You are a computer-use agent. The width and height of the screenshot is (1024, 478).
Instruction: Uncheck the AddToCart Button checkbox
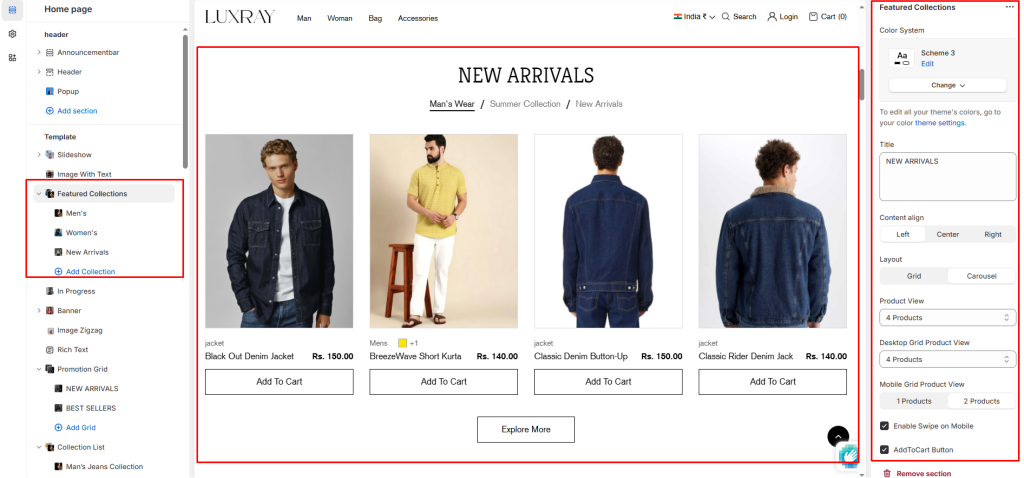tap(884, 450)
